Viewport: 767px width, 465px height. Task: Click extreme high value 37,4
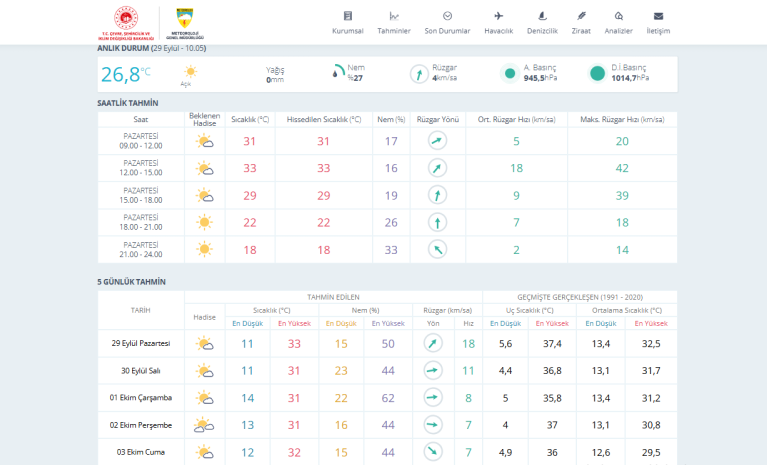(x=552, y=344)
